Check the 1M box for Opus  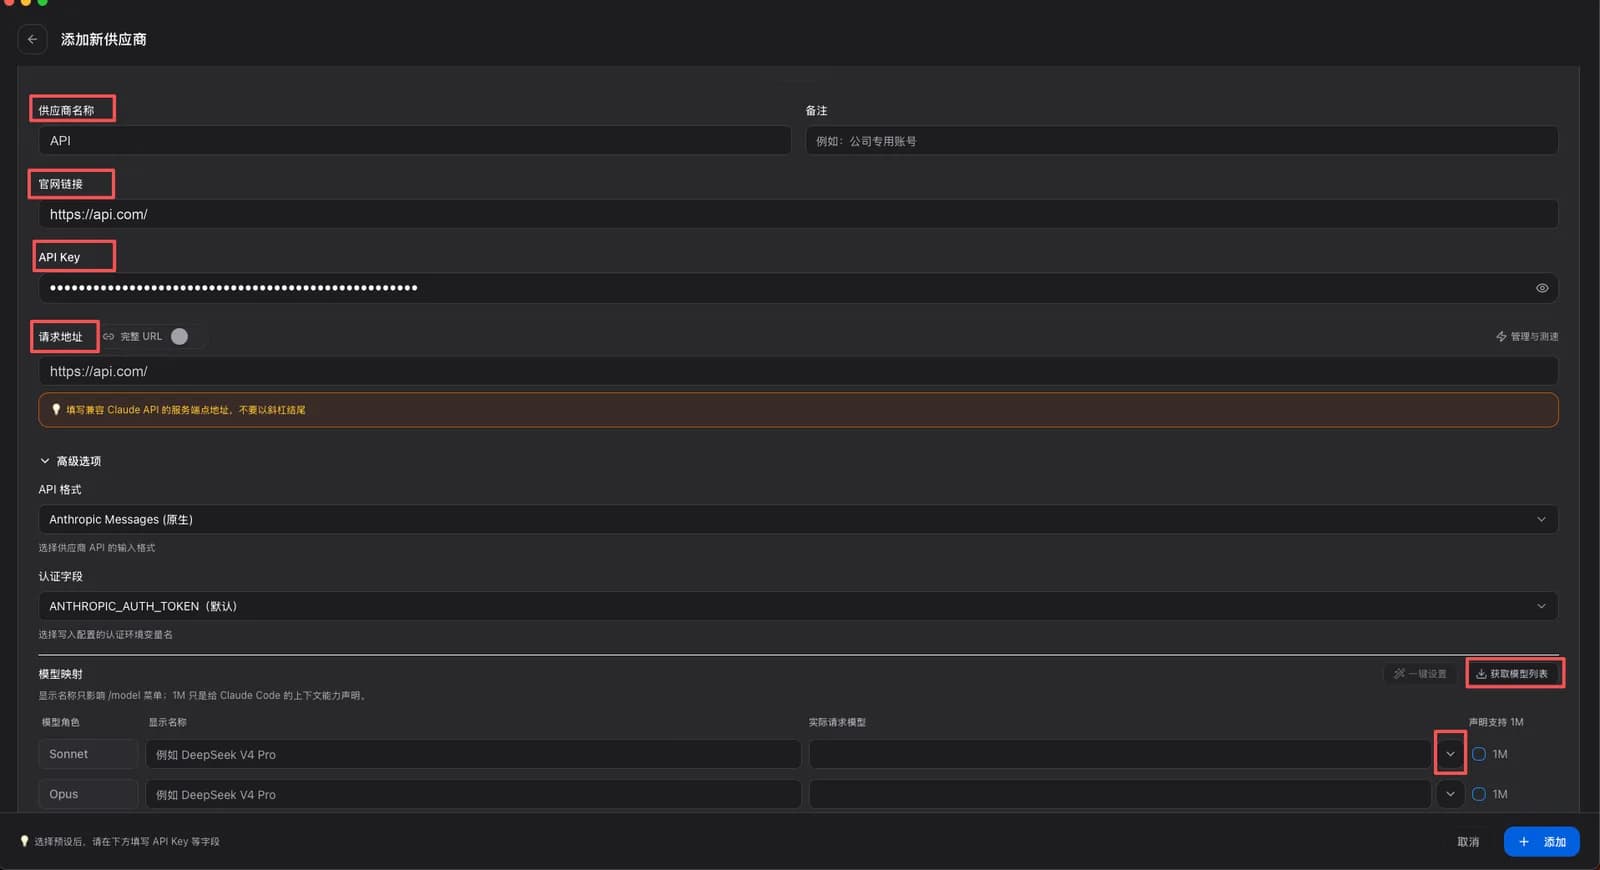point(1479,794)
